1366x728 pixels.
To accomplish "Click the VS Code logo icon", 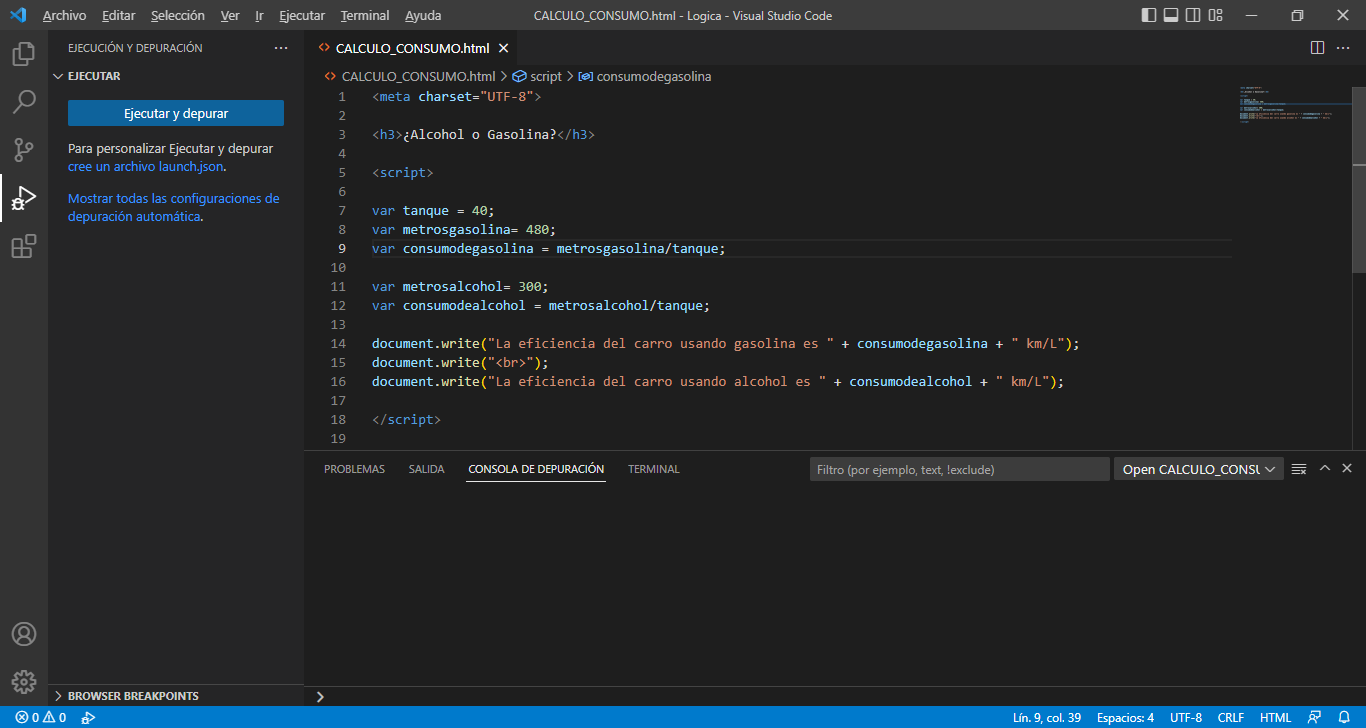I will (x=17, y=15).
